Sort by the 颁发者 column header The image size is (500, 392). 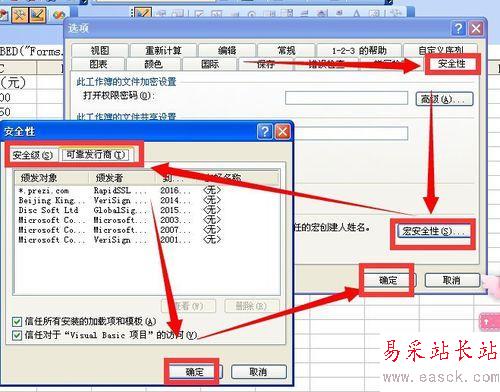pos(122,178)
